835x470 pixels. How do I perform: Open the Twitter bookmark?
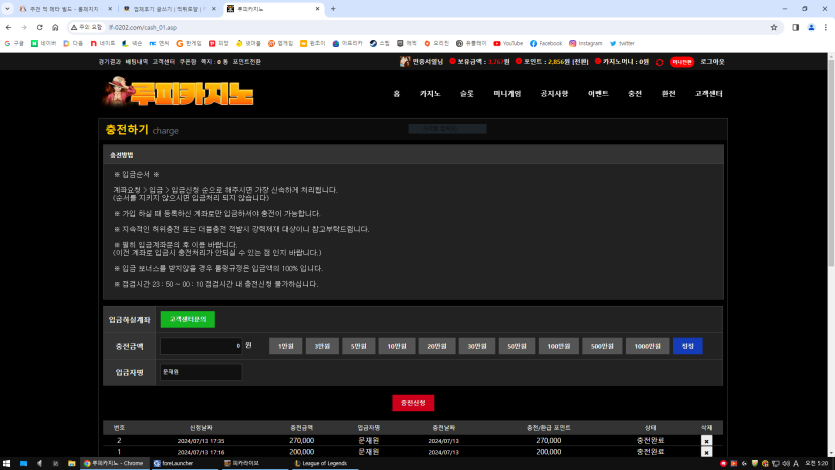pos(622,43)
